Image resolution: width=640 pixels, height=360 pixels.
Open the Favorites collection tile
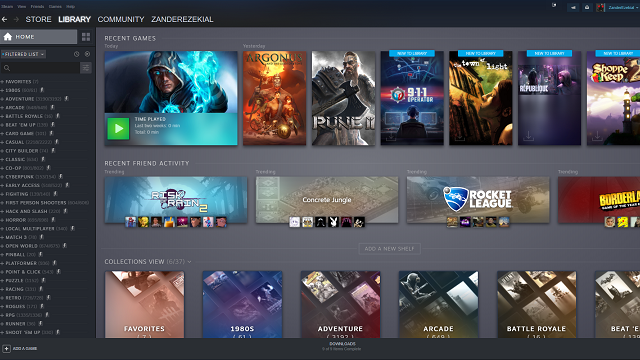tap(144, 304)
